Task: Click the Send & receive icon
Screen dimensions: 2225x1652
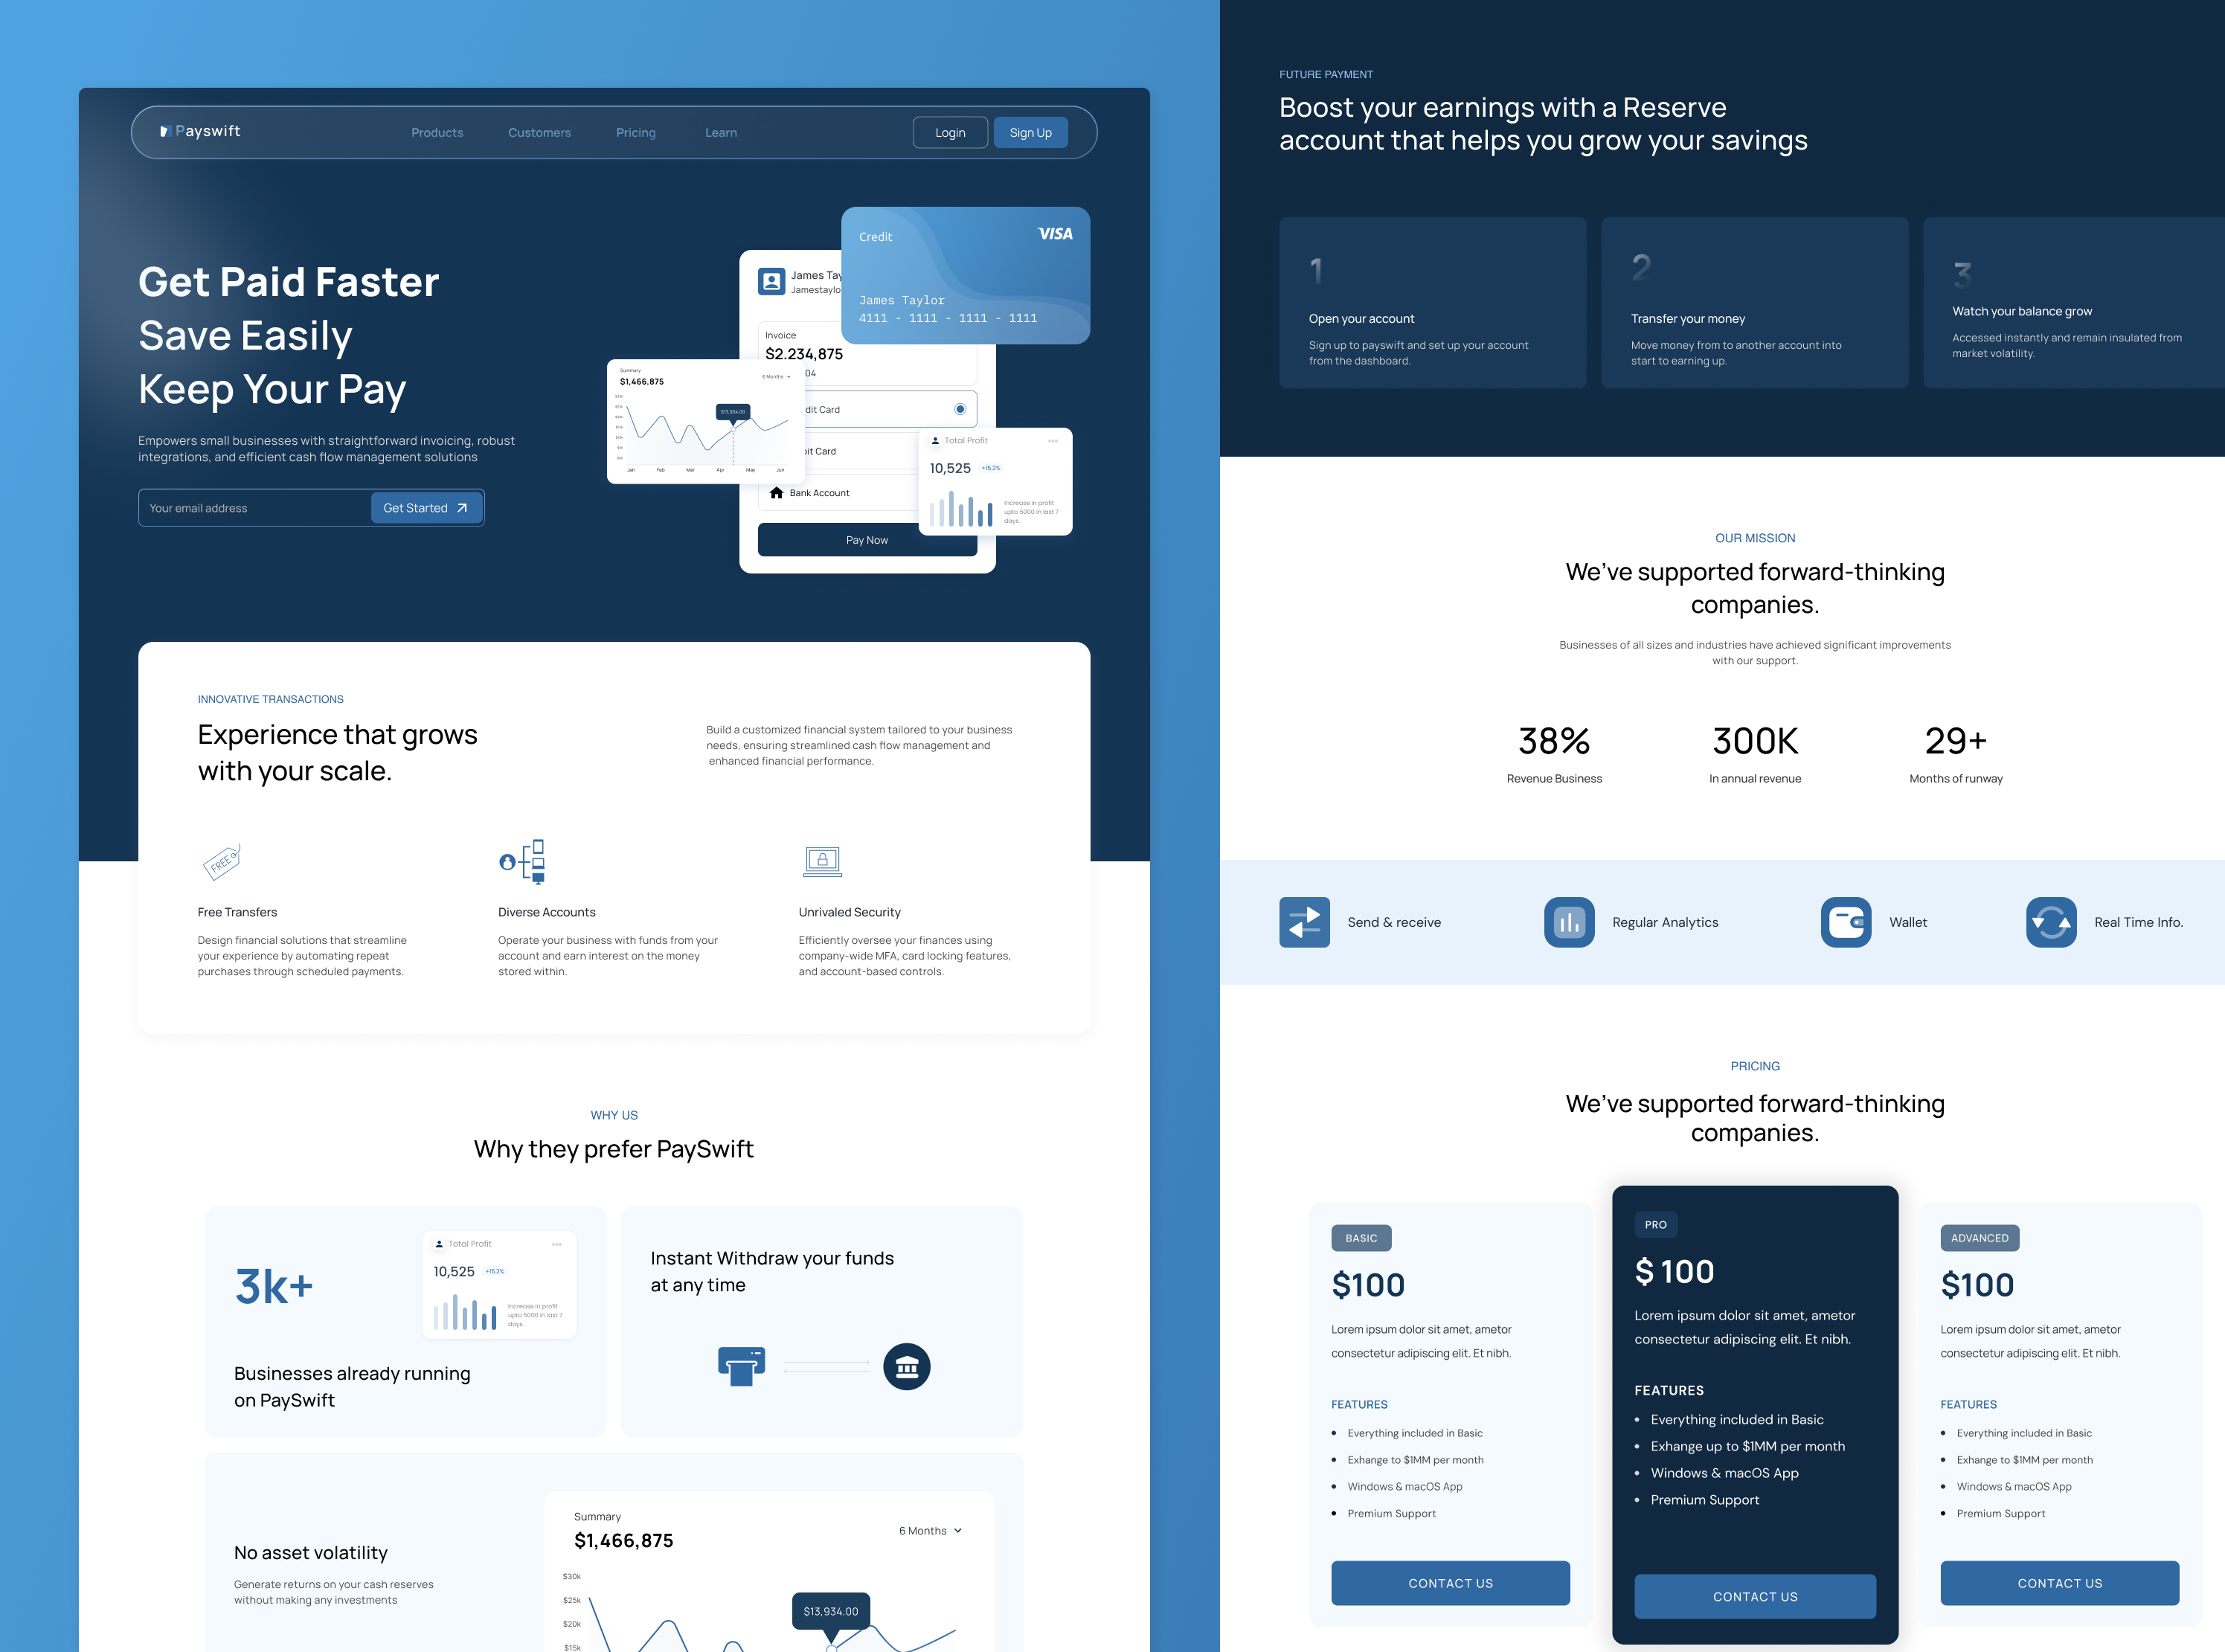Action: tap(1303, 922)
